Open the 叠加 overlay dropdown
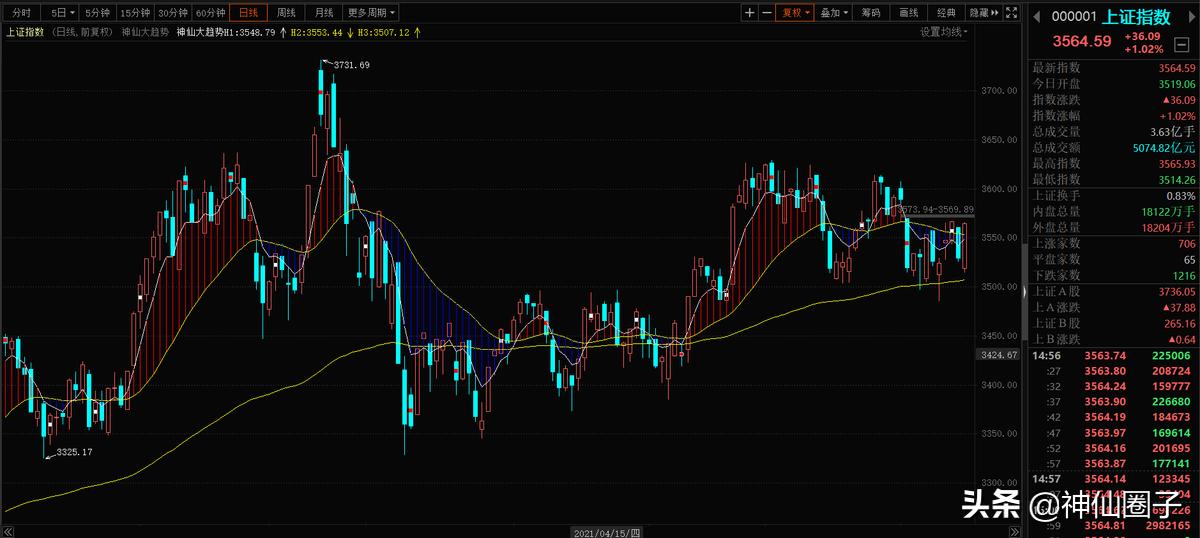Screen dimensions: 1200x538 (834, 13)
